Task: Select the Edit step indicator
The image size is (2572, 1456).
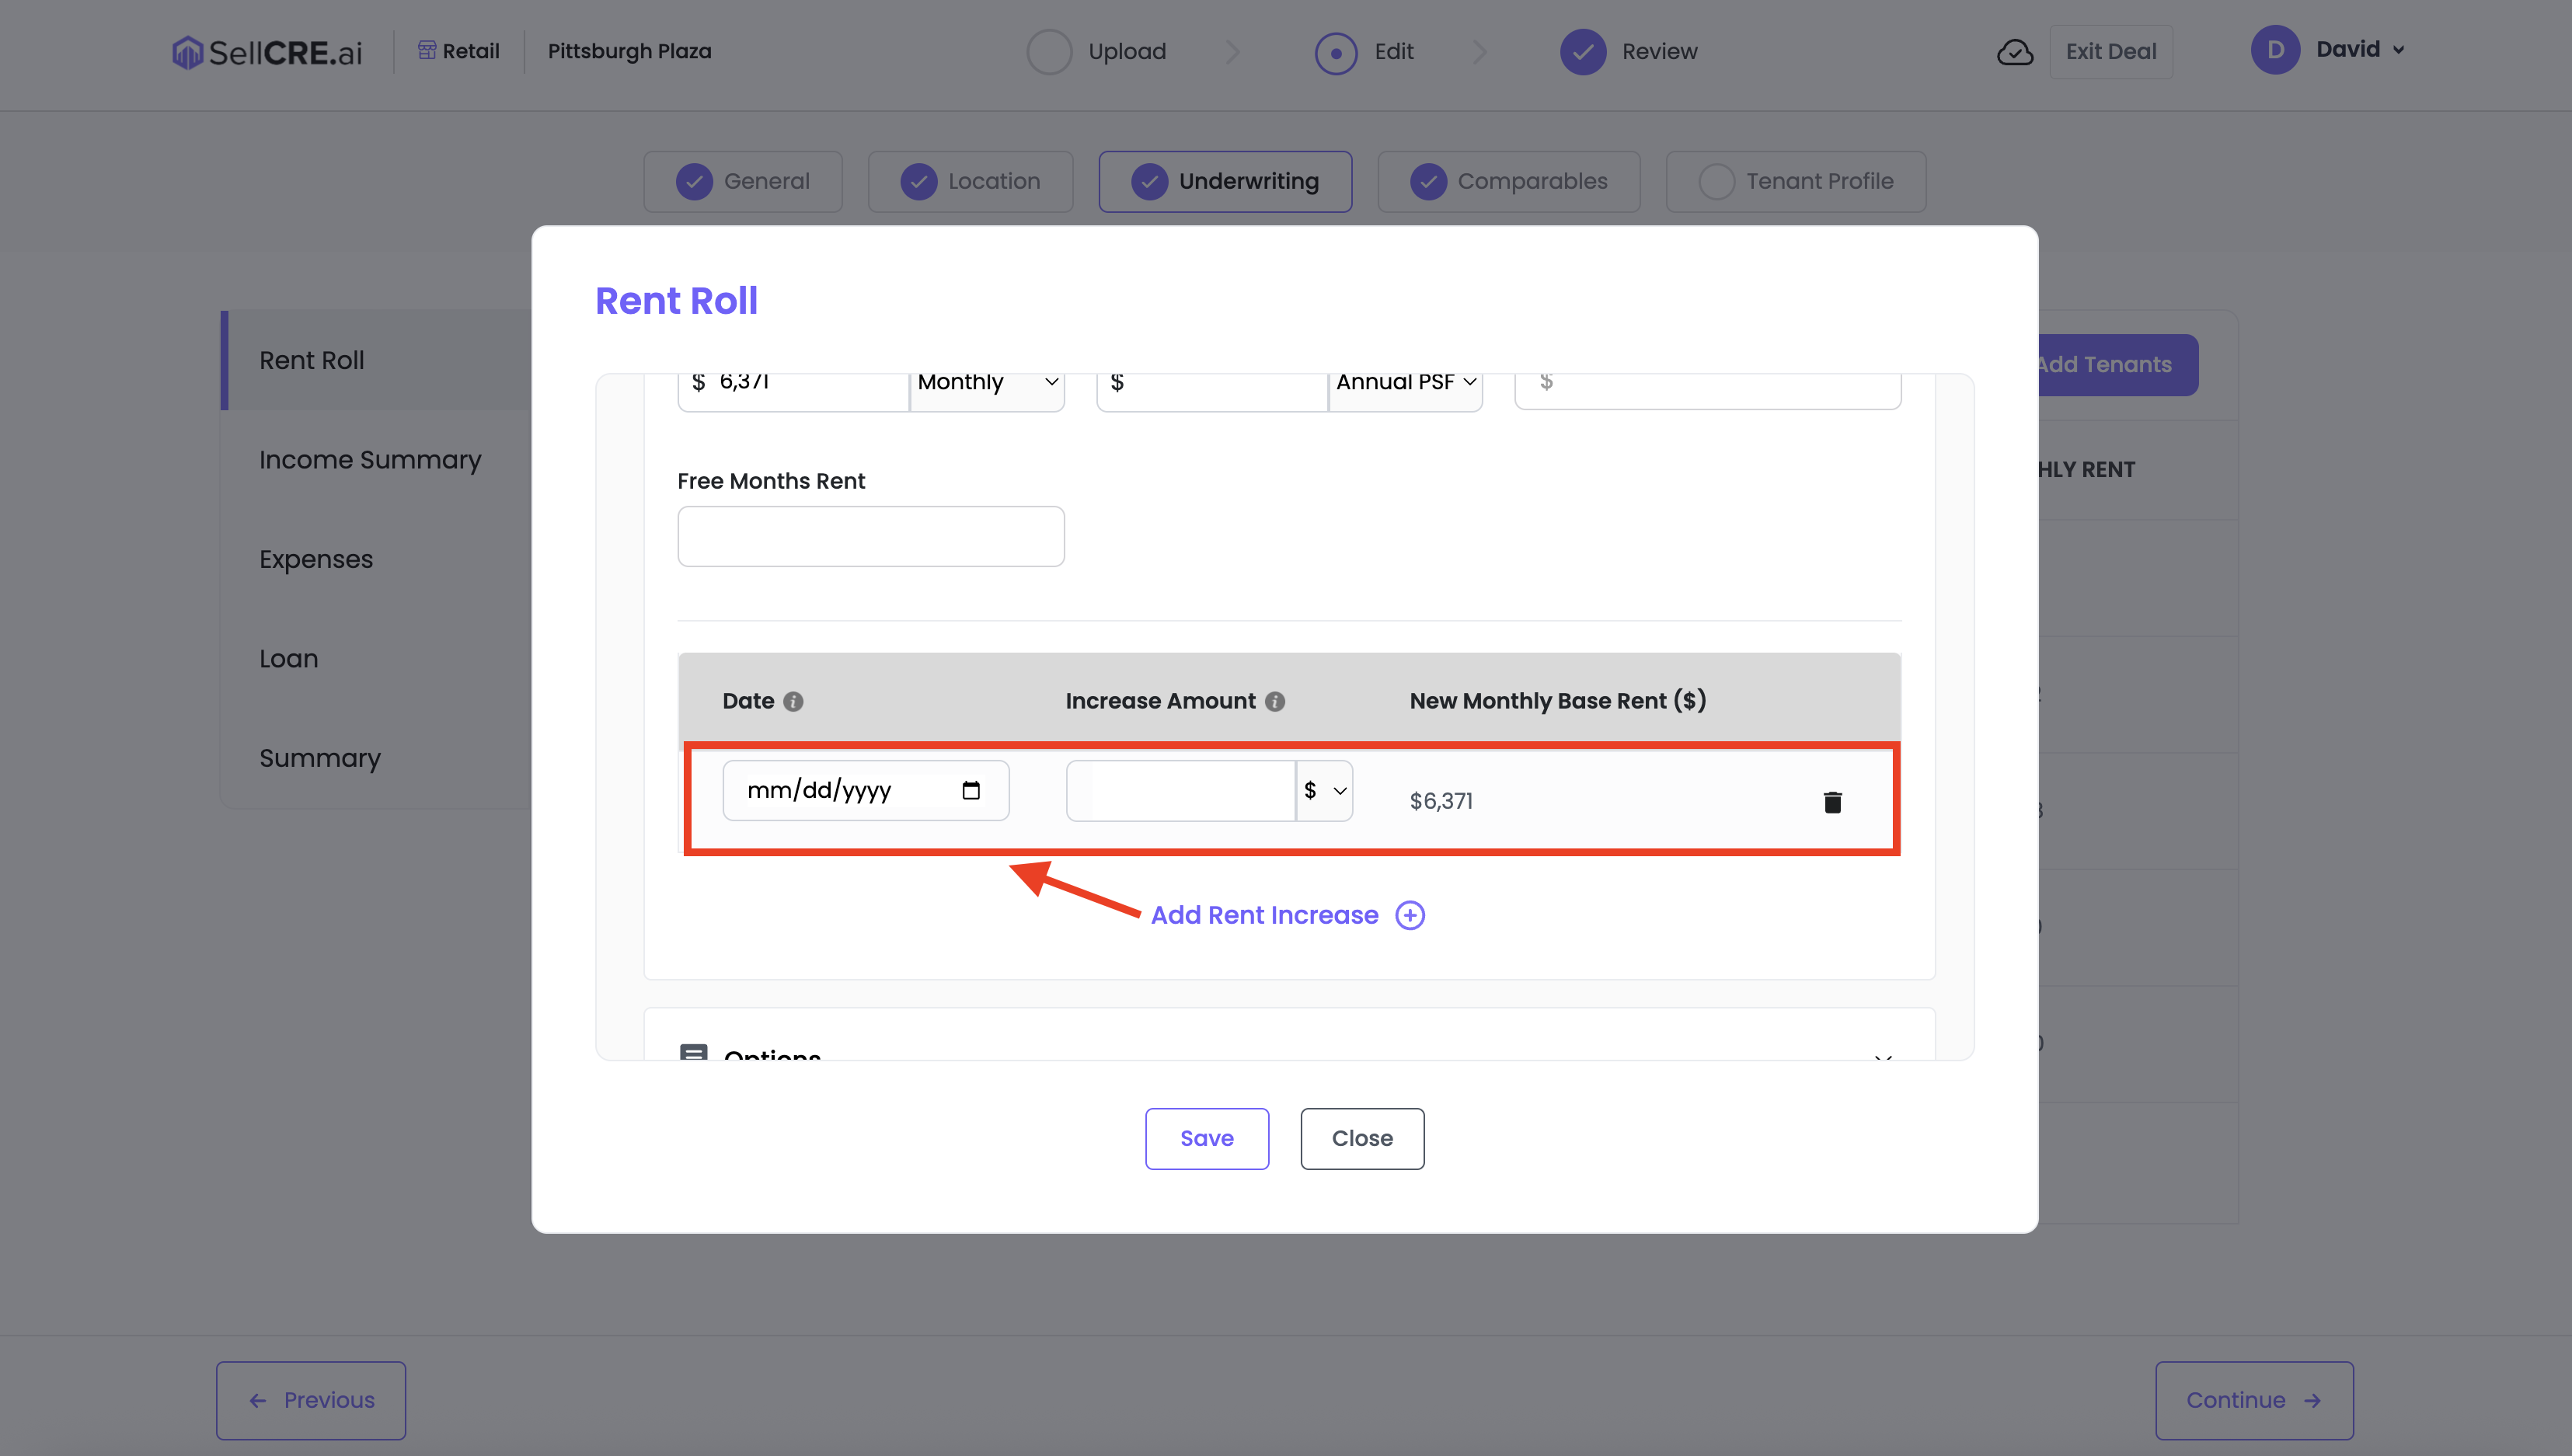Action: [x=1336, y=52]
